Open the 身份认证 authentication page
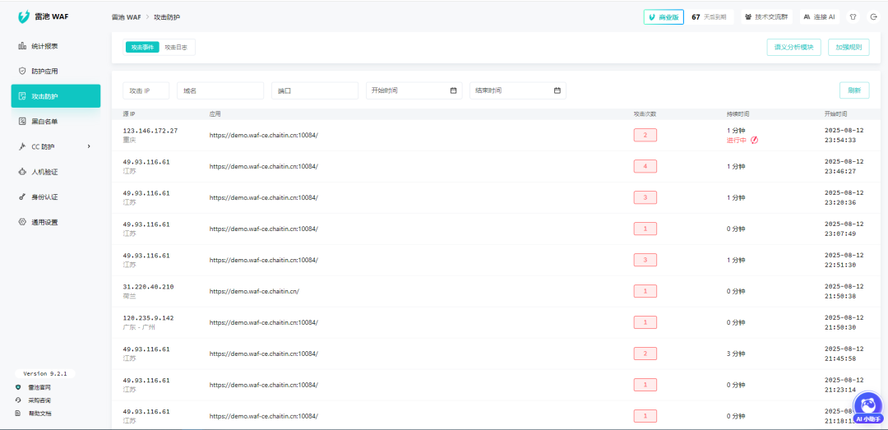 click(44, 197)
